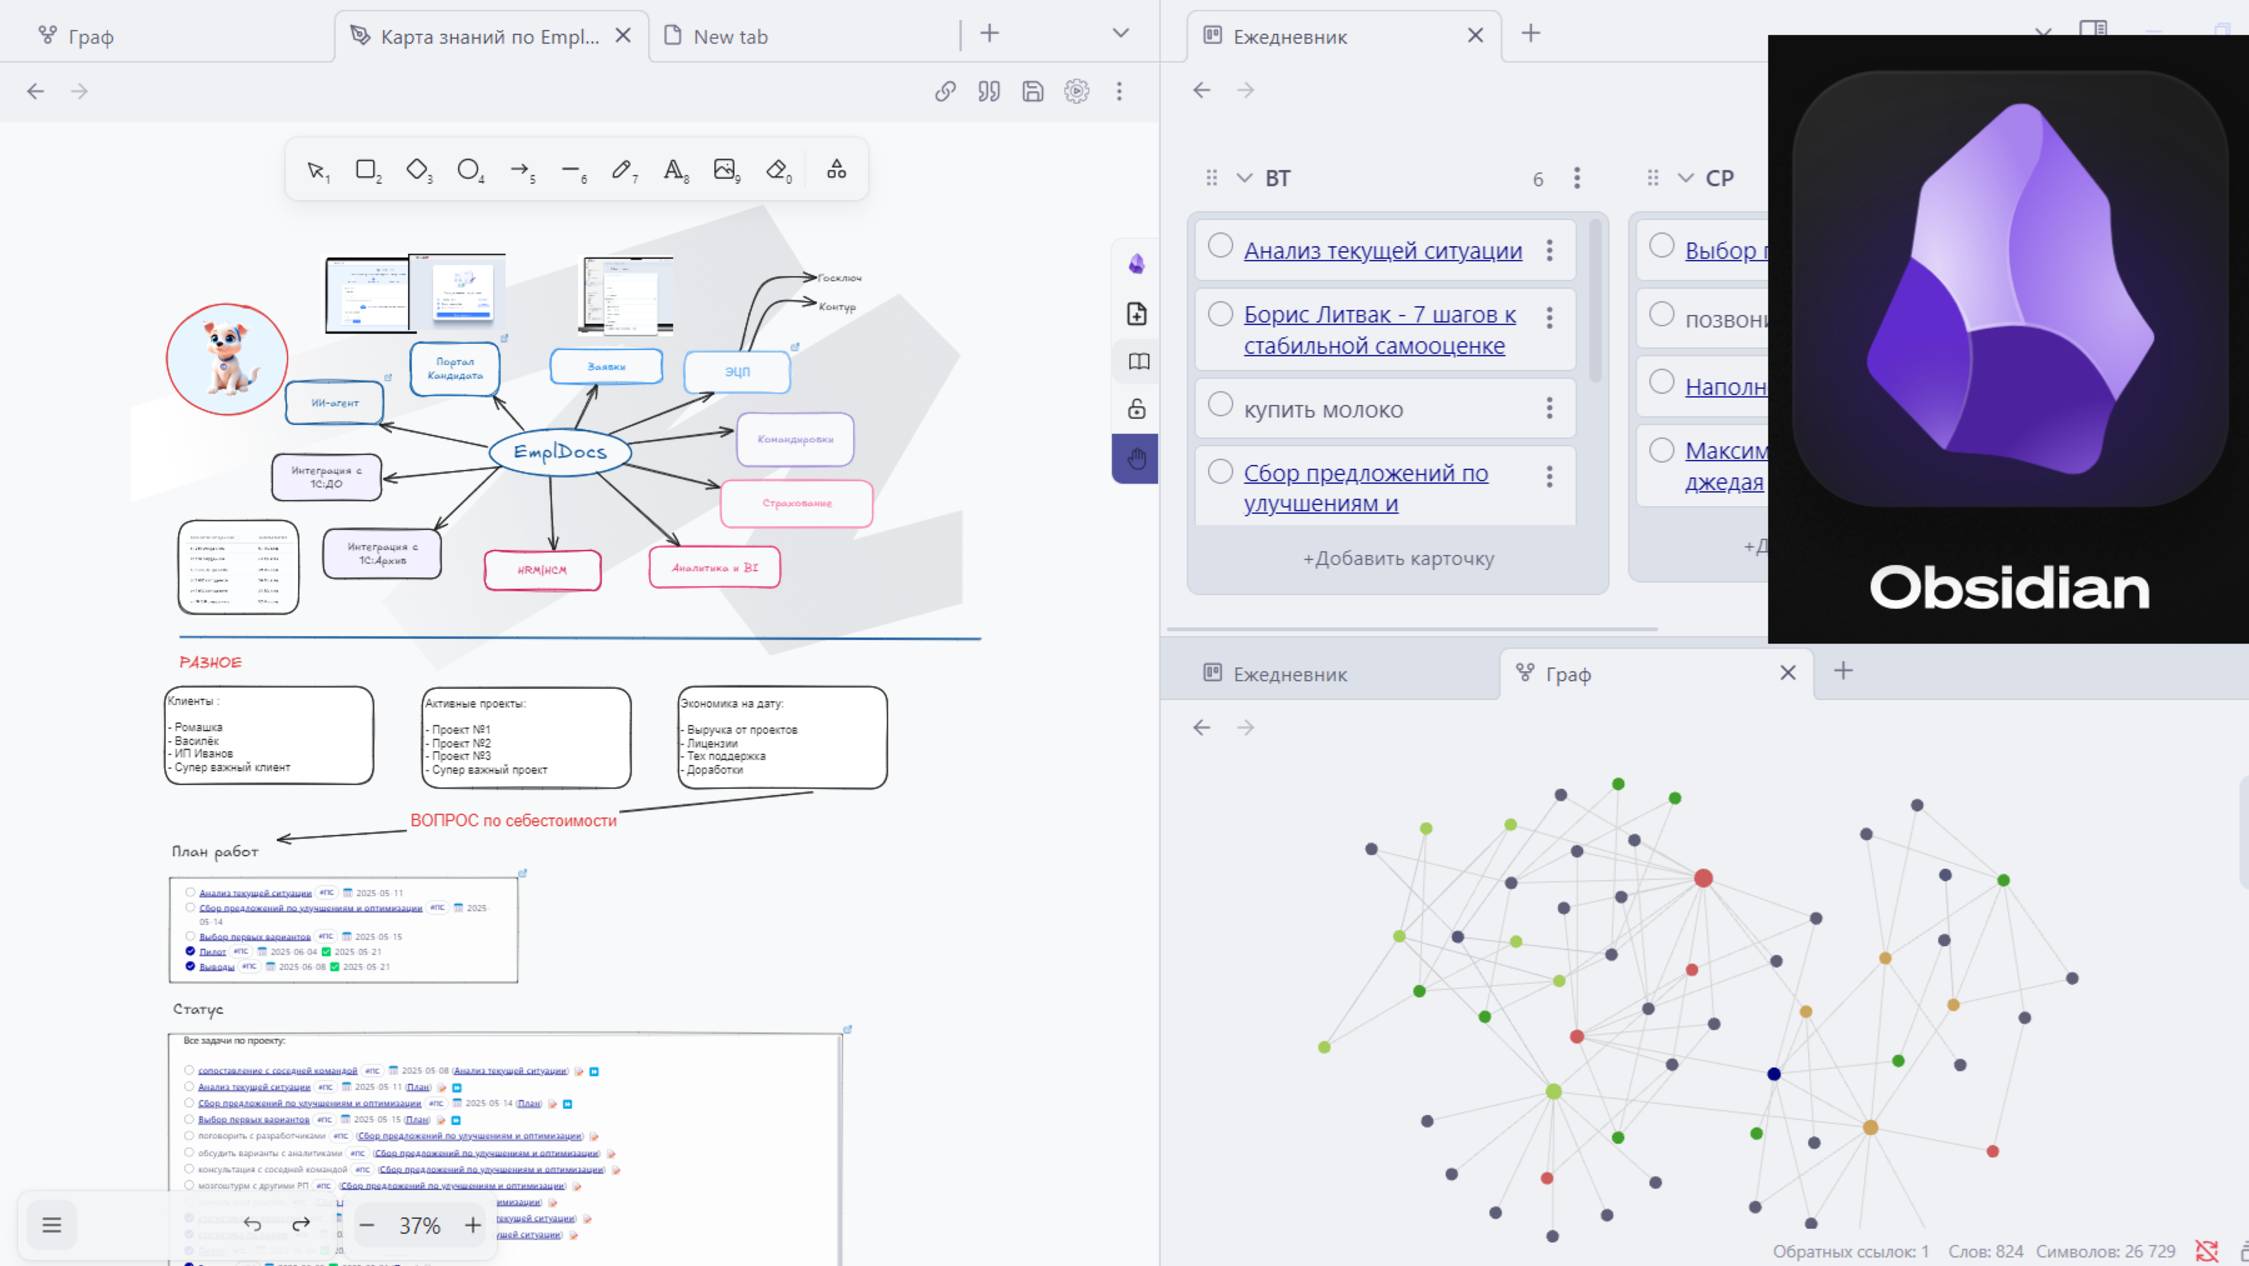Viewport: 2249px width, 1266px height.
Task: Open menu for купить молоко card
Action: point(1549,408)
